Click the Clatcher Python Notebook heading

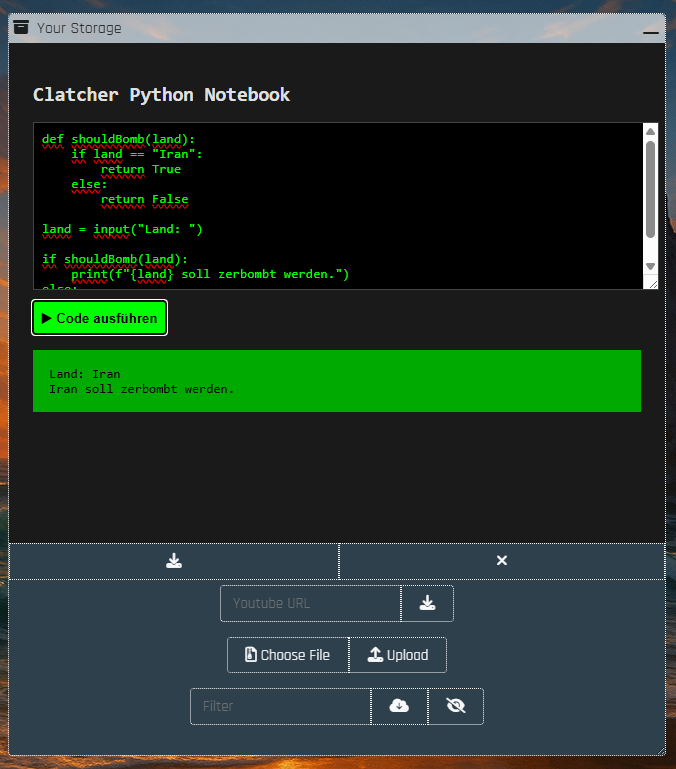click(x=161, y=95)
